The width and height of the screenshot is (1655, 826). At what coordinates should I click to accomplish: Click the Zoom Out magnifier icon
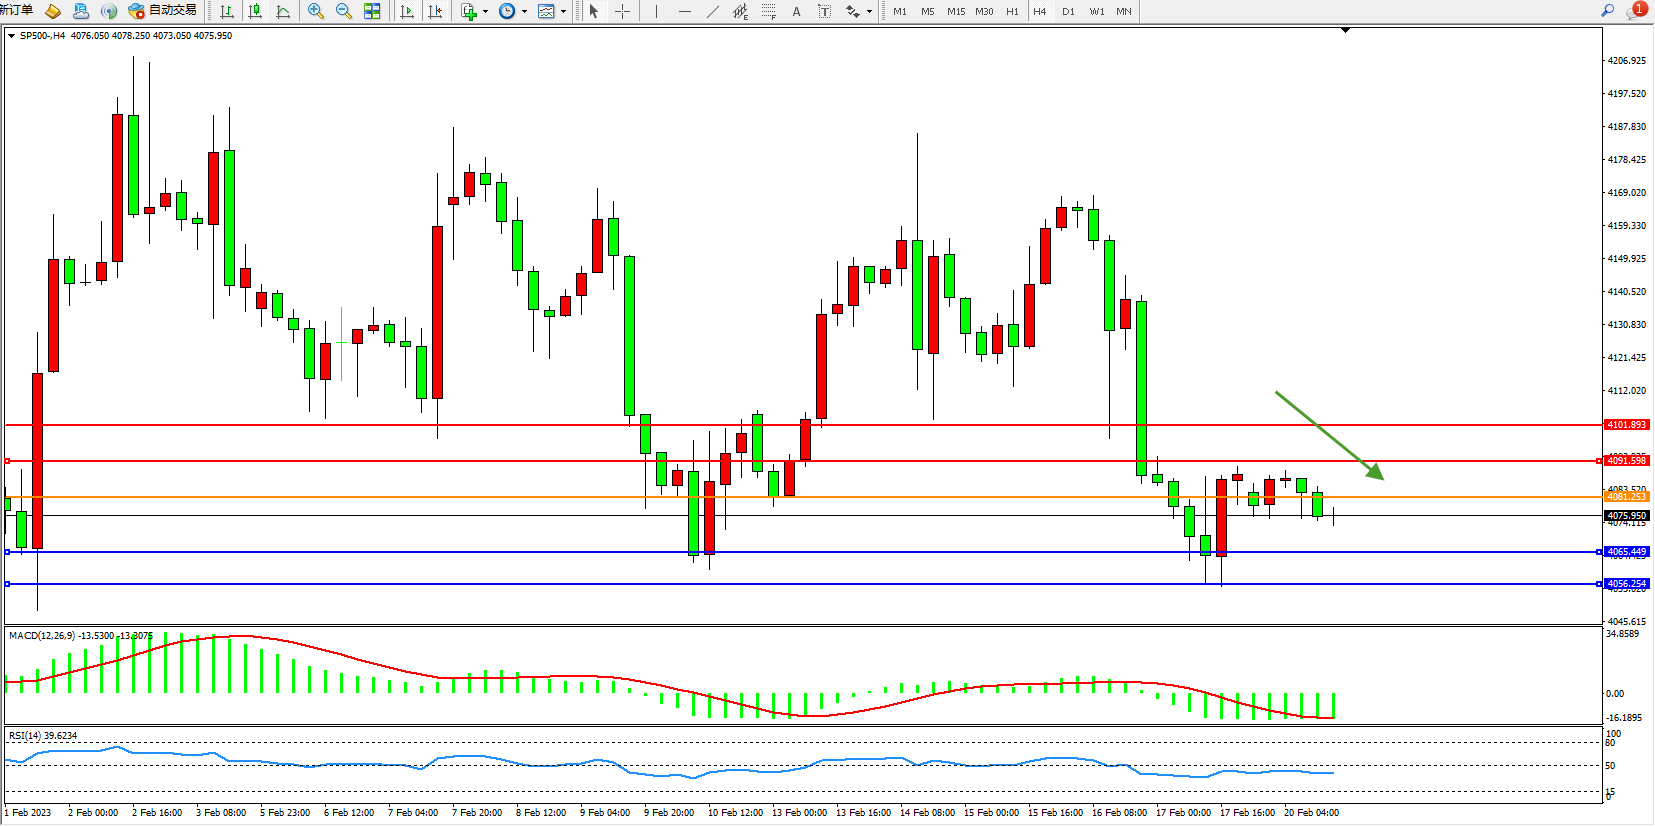pos(344,11)
